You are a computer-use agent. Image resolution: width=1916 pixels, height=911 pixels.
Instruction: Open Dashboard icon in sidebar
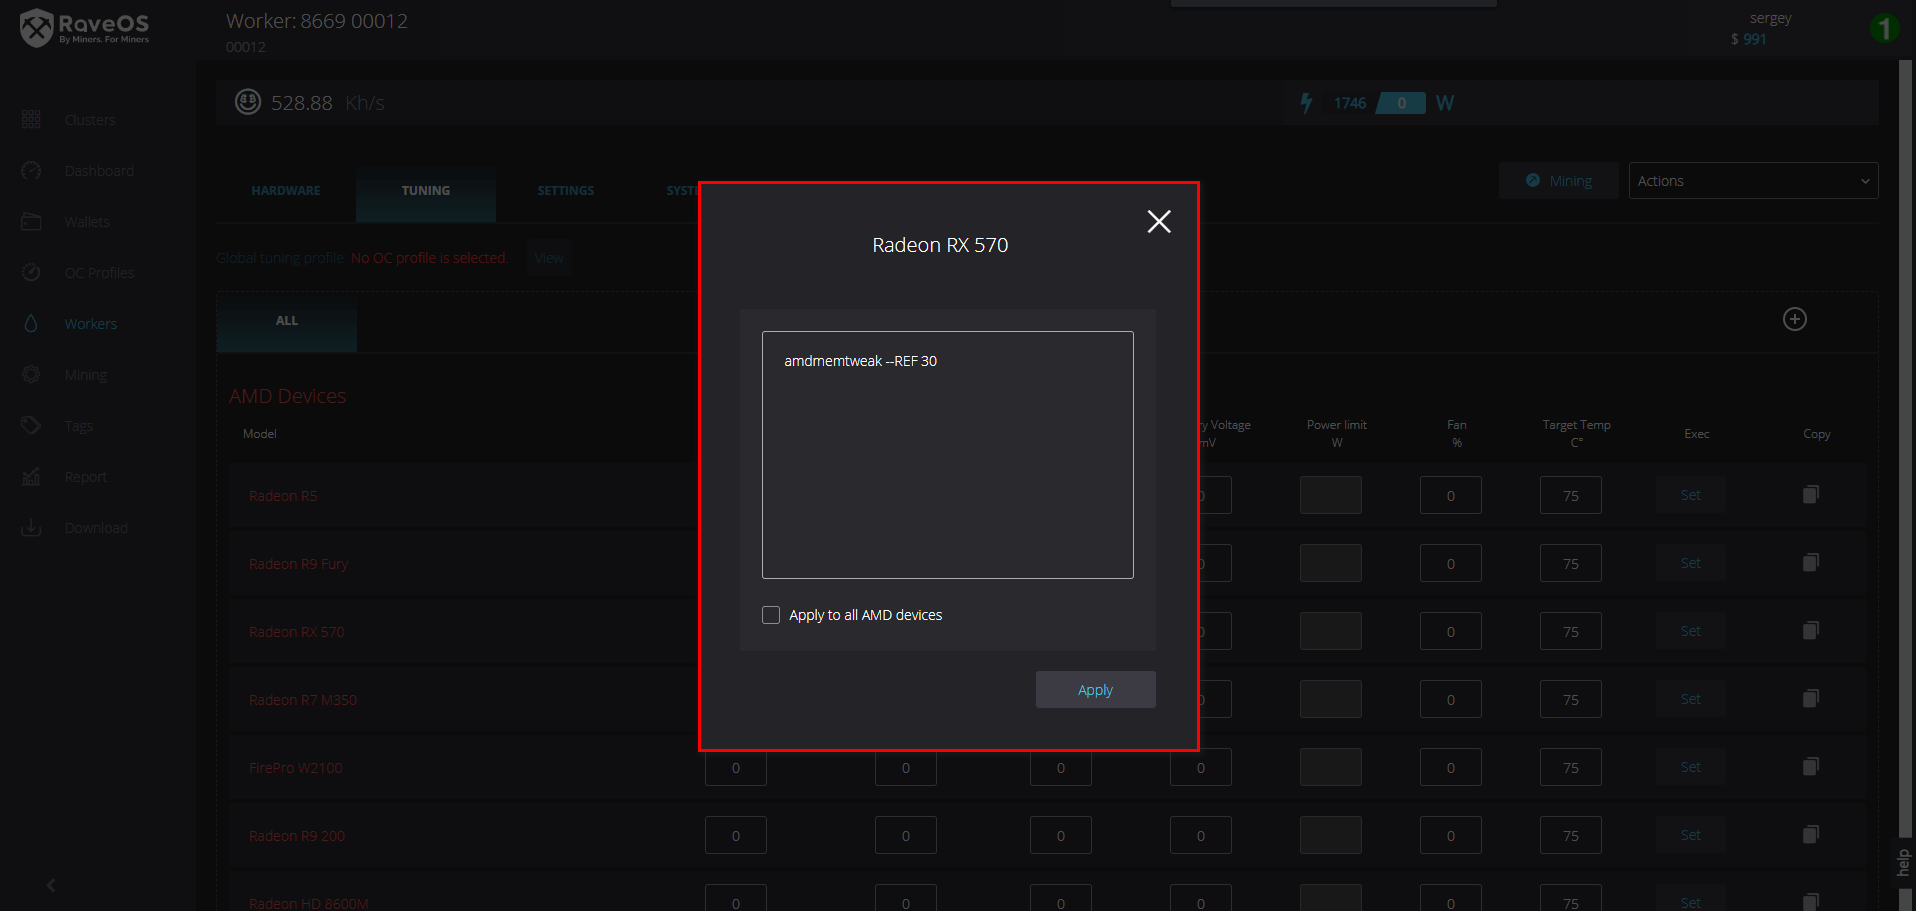[31, 171]
